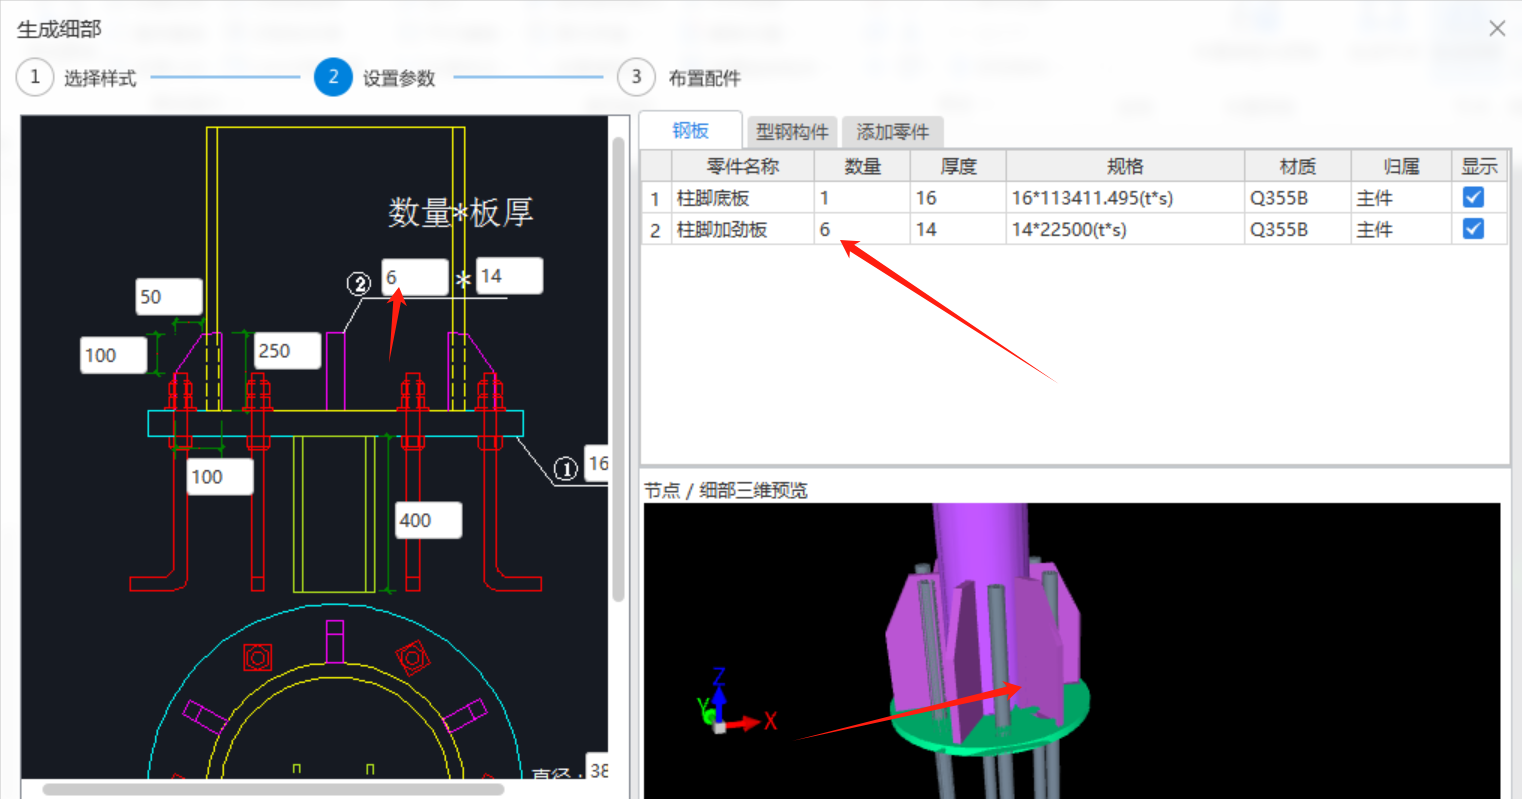Click the 材质 column header

pos(1298,166)
